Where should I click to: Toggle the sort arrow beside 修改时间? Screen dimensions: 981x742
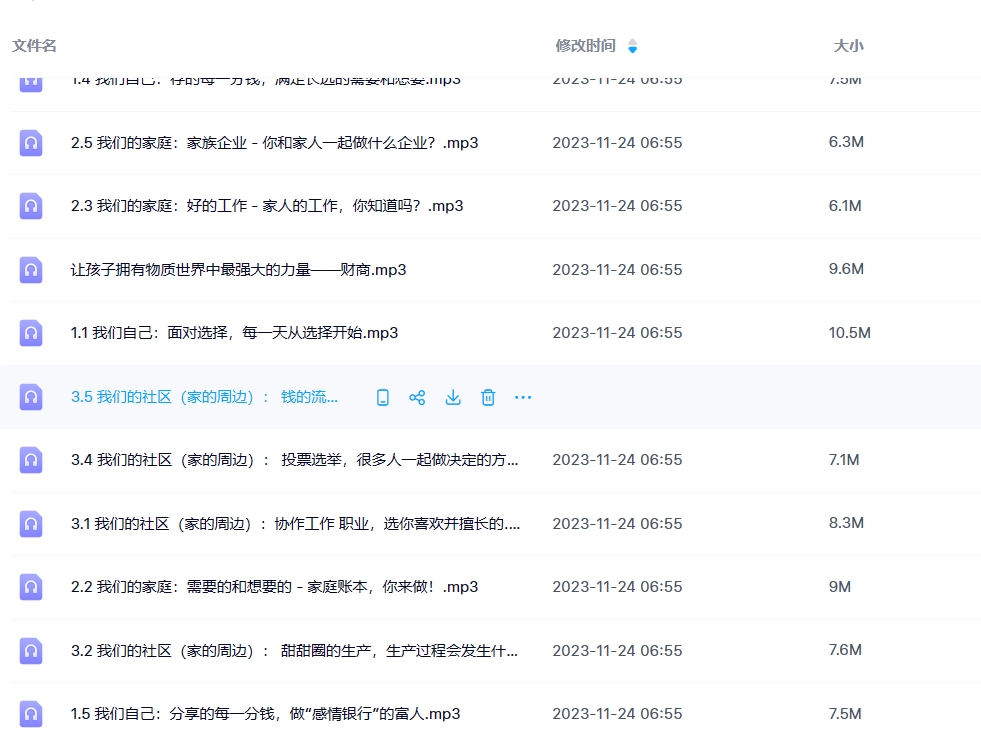tap(633, 46)
